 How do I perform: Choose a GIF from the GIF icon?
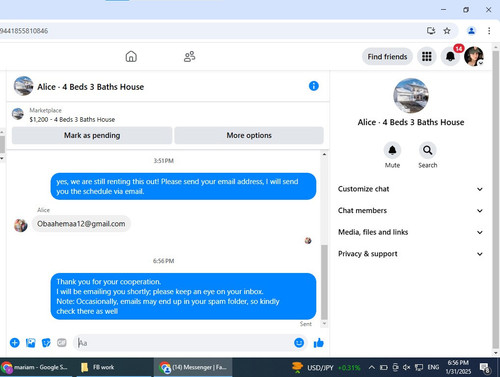click(x=62, y=343)
